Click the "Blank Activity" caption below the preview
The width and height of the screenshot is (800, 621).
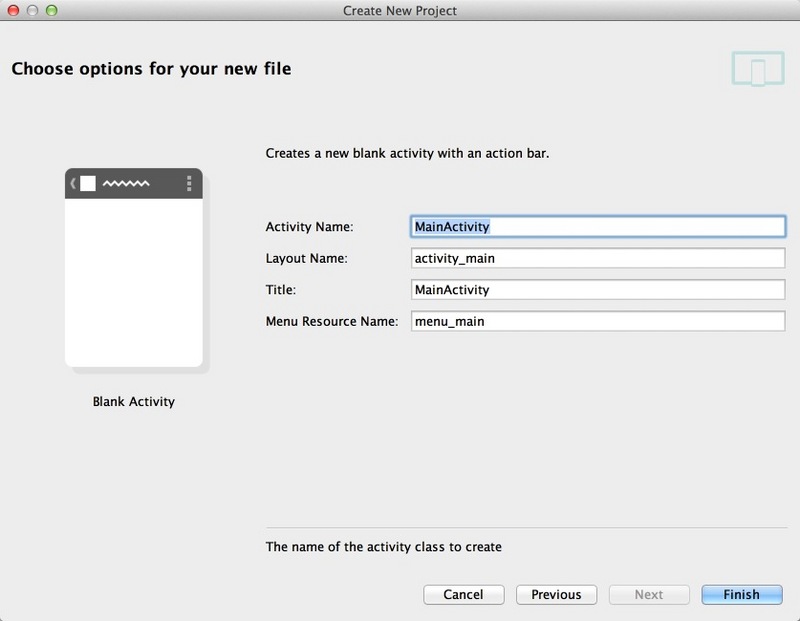[134, 402]
